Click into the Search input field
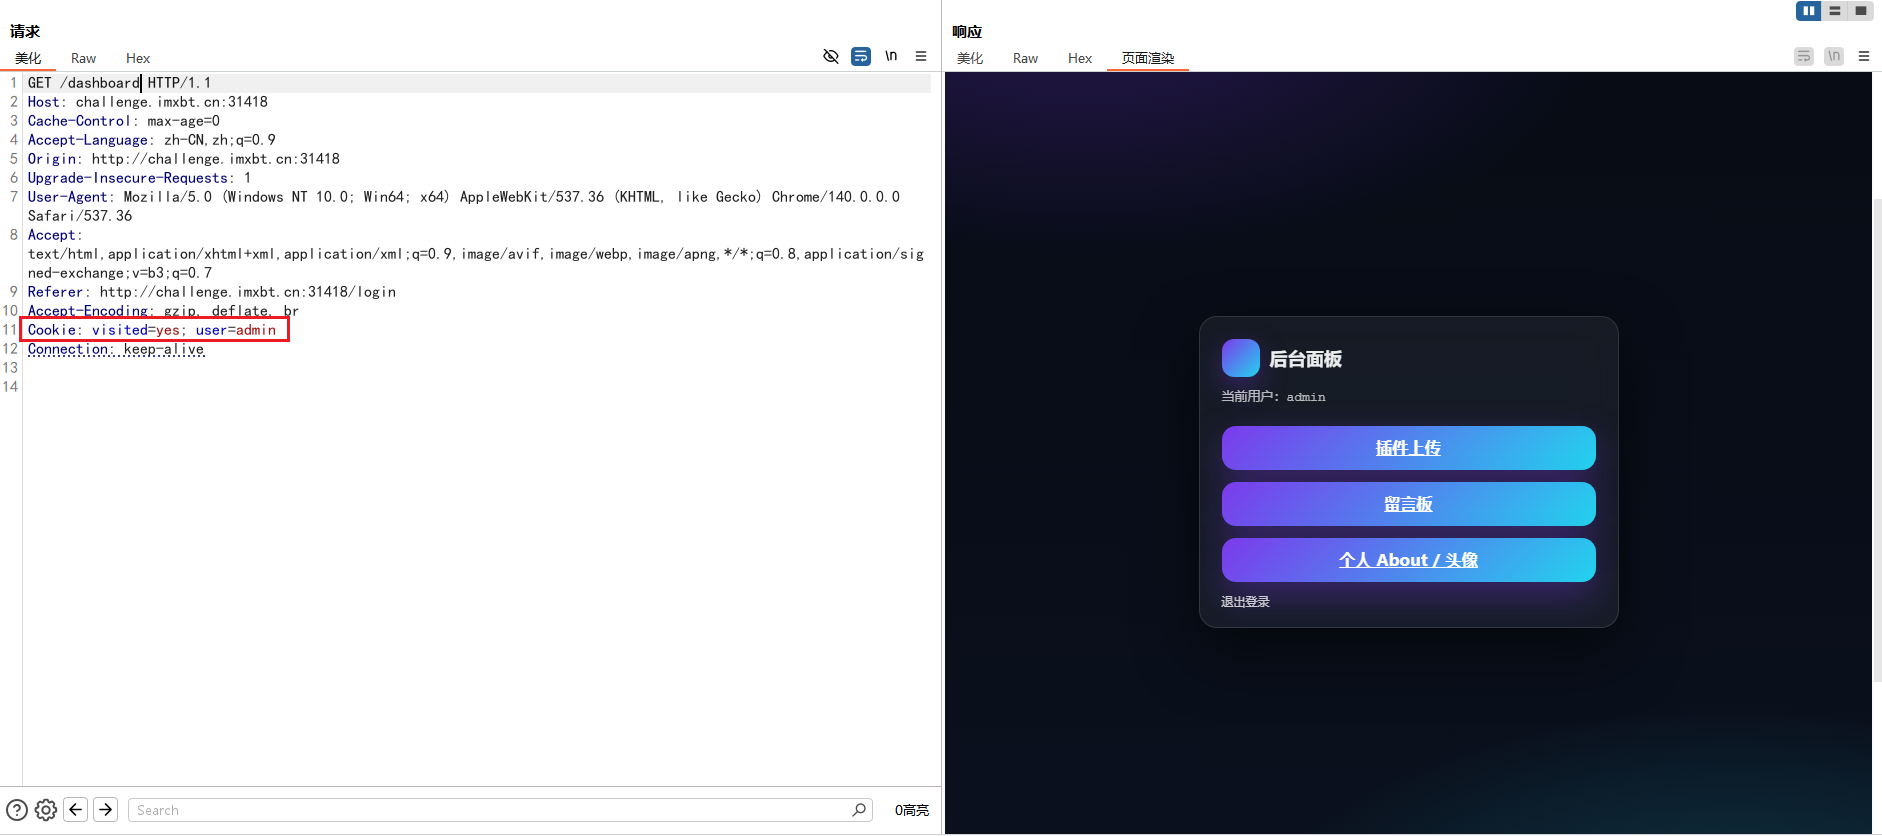The height and width of the screenshot is (836, 1882). (x=490, y=810)
